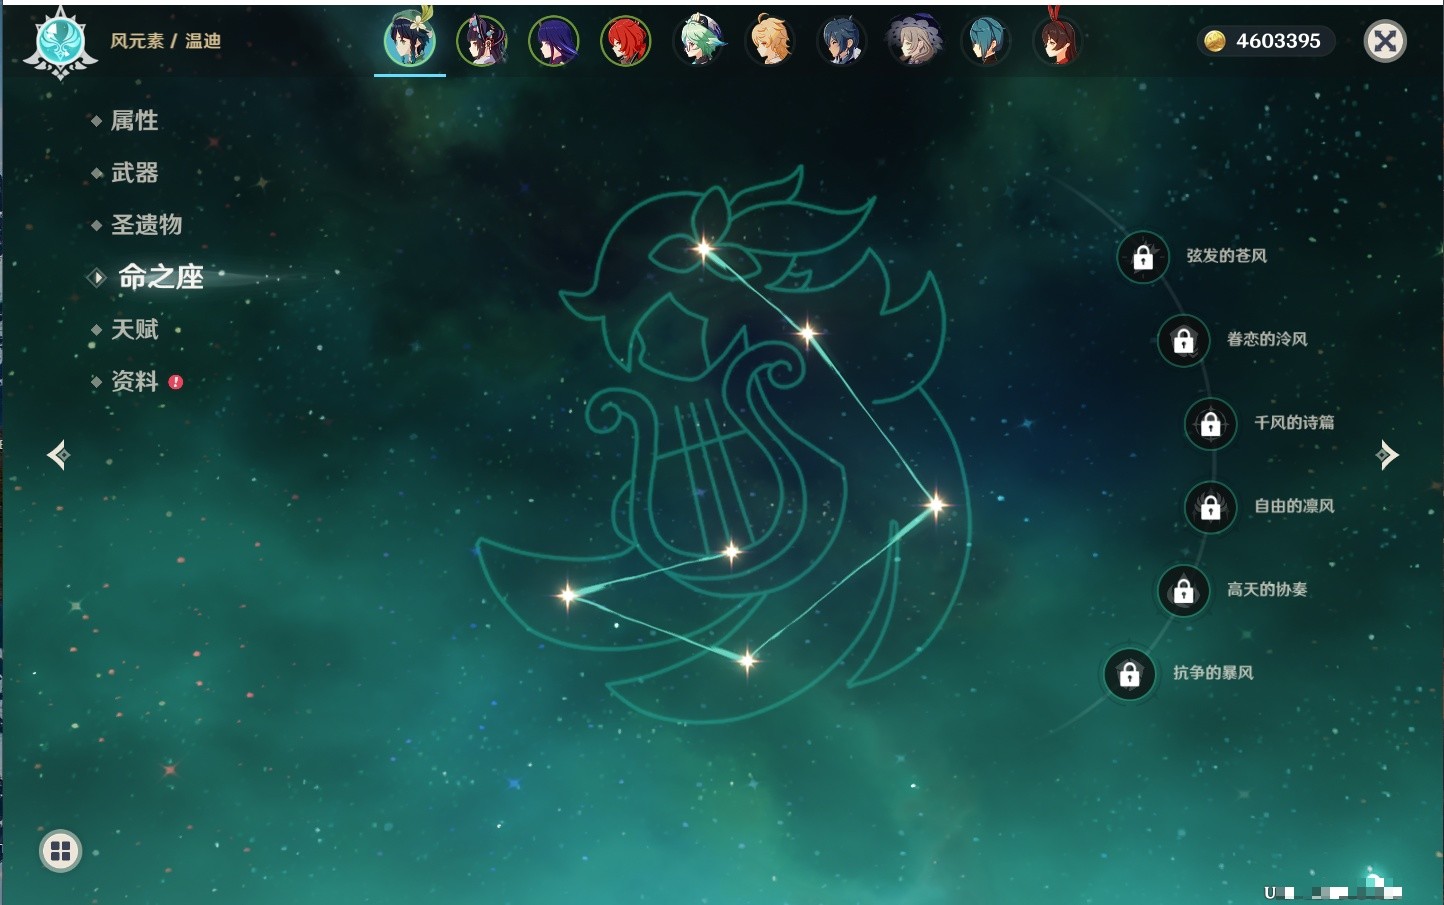Select the purple-haired Raiden Shogun avatar
Image resolution: width=1444 pixels, height=905 pixels.
[553, 42]
